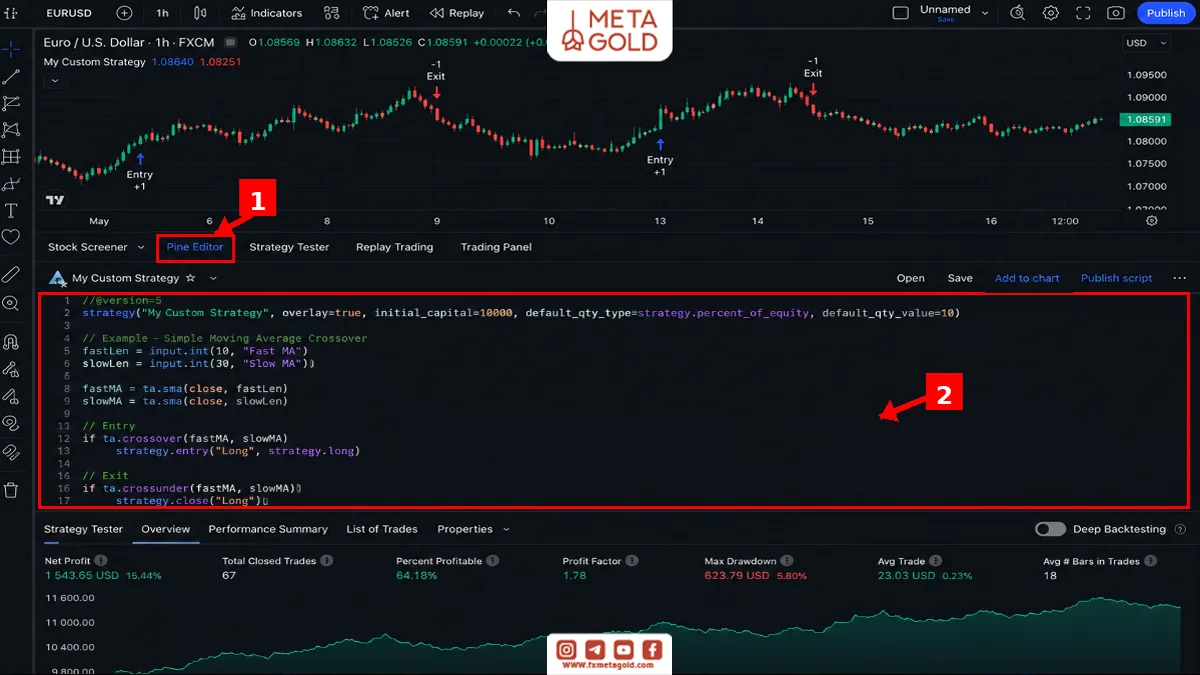Viewport: 1200px width, 675px height.
Task: Add symbol with the plus circle icon
Action: pos(124,13)
